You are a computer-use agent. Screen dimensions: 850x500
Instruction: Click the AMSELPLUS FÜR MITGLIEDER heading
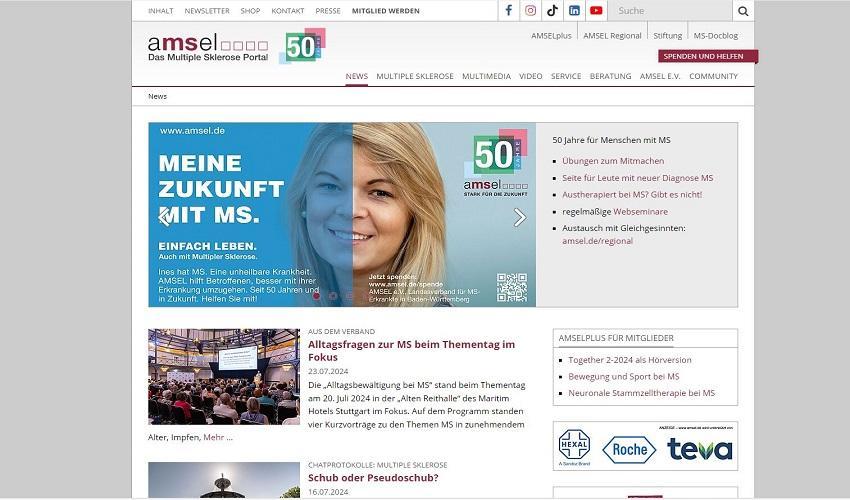616,338
